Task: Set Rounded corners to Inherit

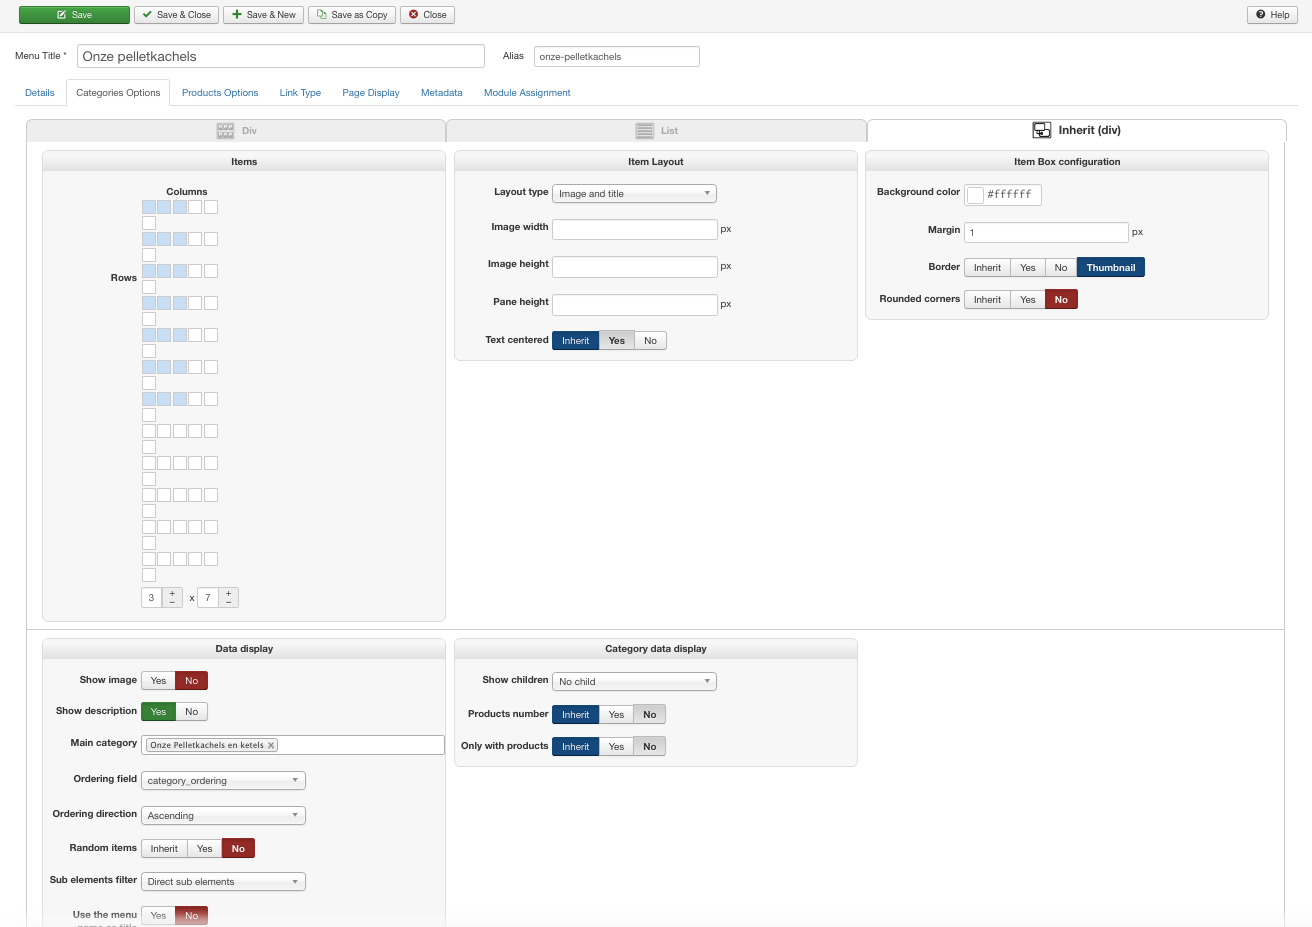Action: coord(987,300)
